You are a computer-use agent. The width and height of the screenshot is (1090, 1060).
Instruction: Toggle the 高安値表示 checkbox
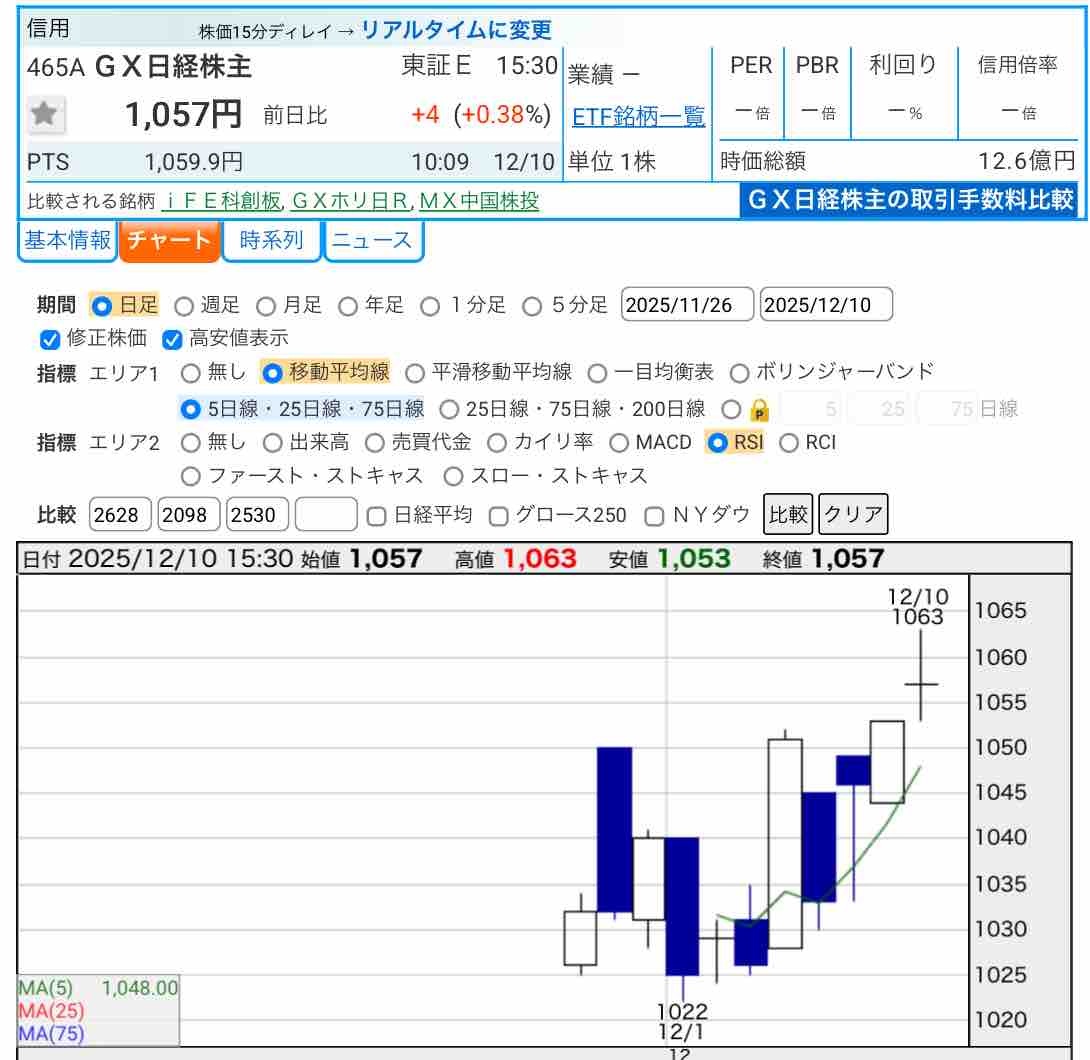pos(171,339)
